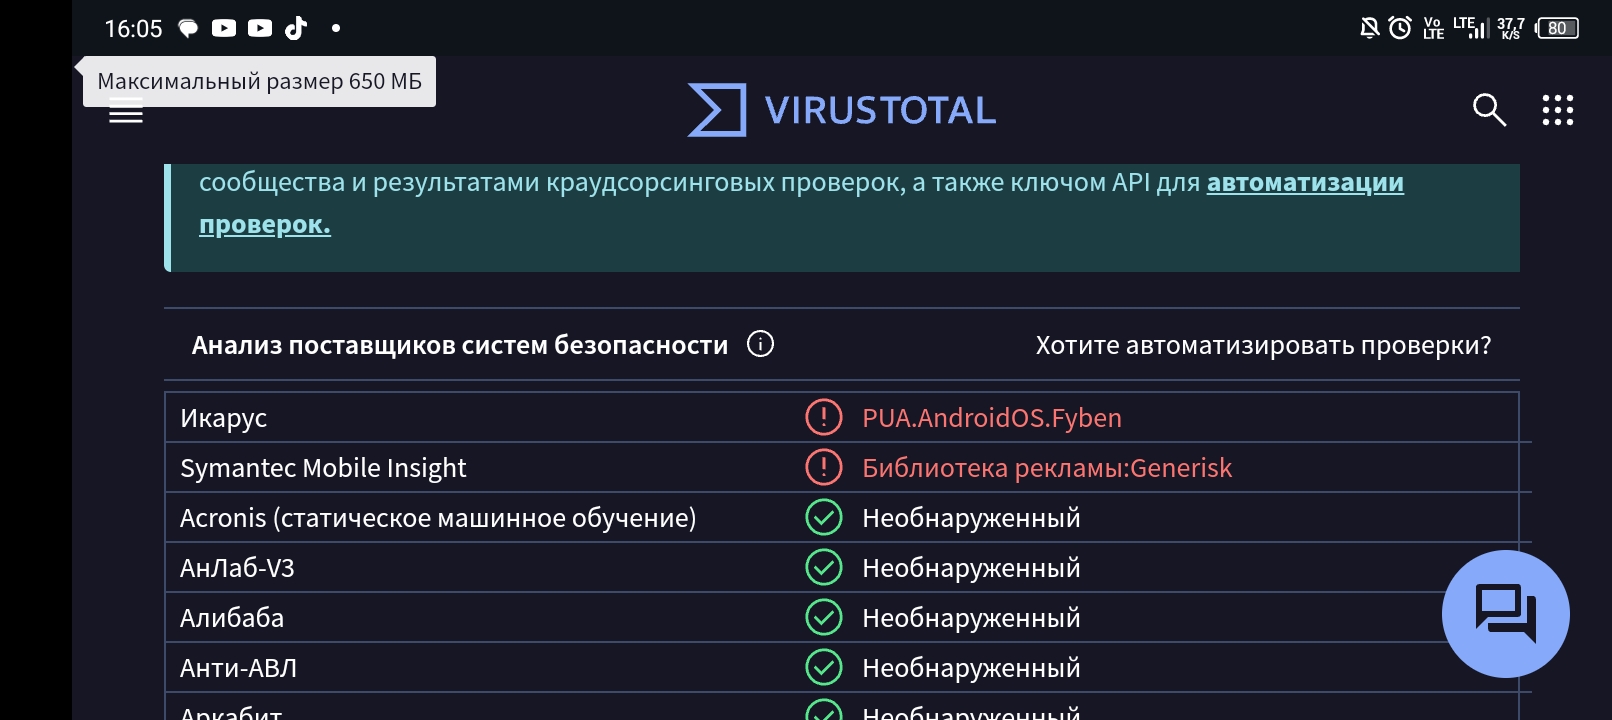The width and height of the screenshot is (1612, 720).
Task: Tap the TikTok notification icon in status bar
Action: click(296, 28)
